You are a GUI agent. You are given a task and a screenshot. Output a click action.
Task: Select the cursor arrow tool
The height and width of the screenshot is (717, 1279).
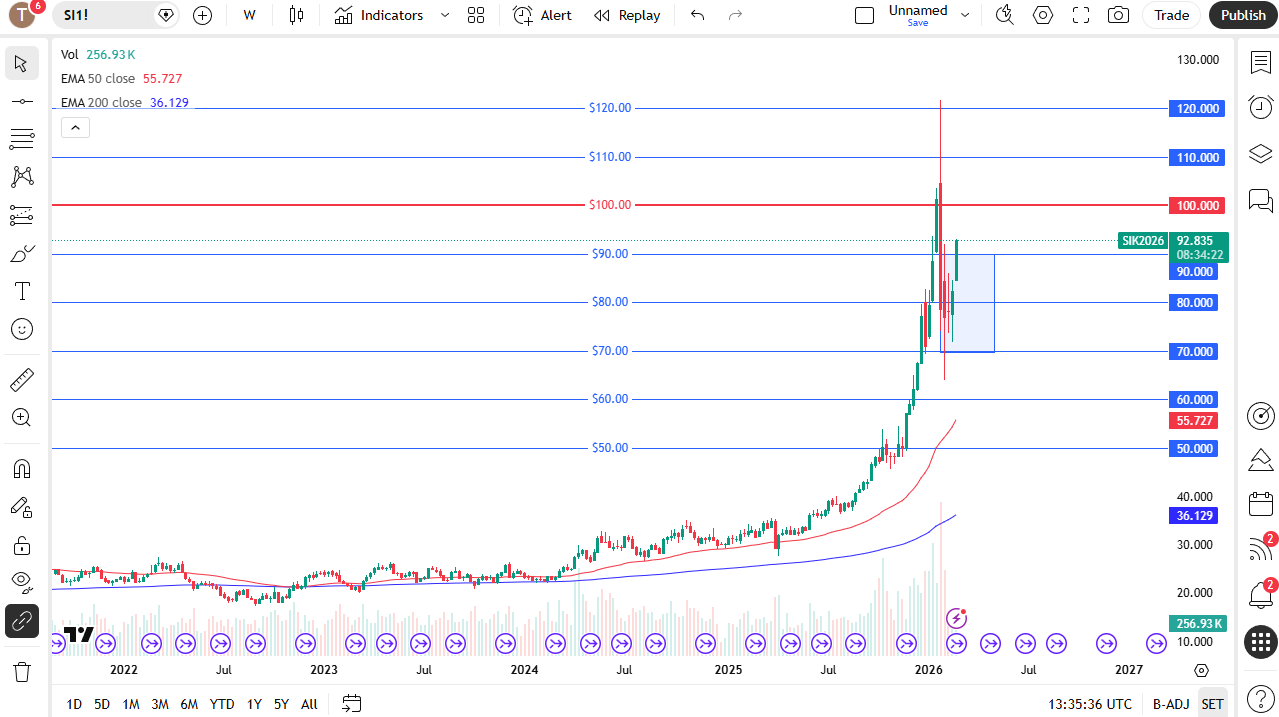22,63
